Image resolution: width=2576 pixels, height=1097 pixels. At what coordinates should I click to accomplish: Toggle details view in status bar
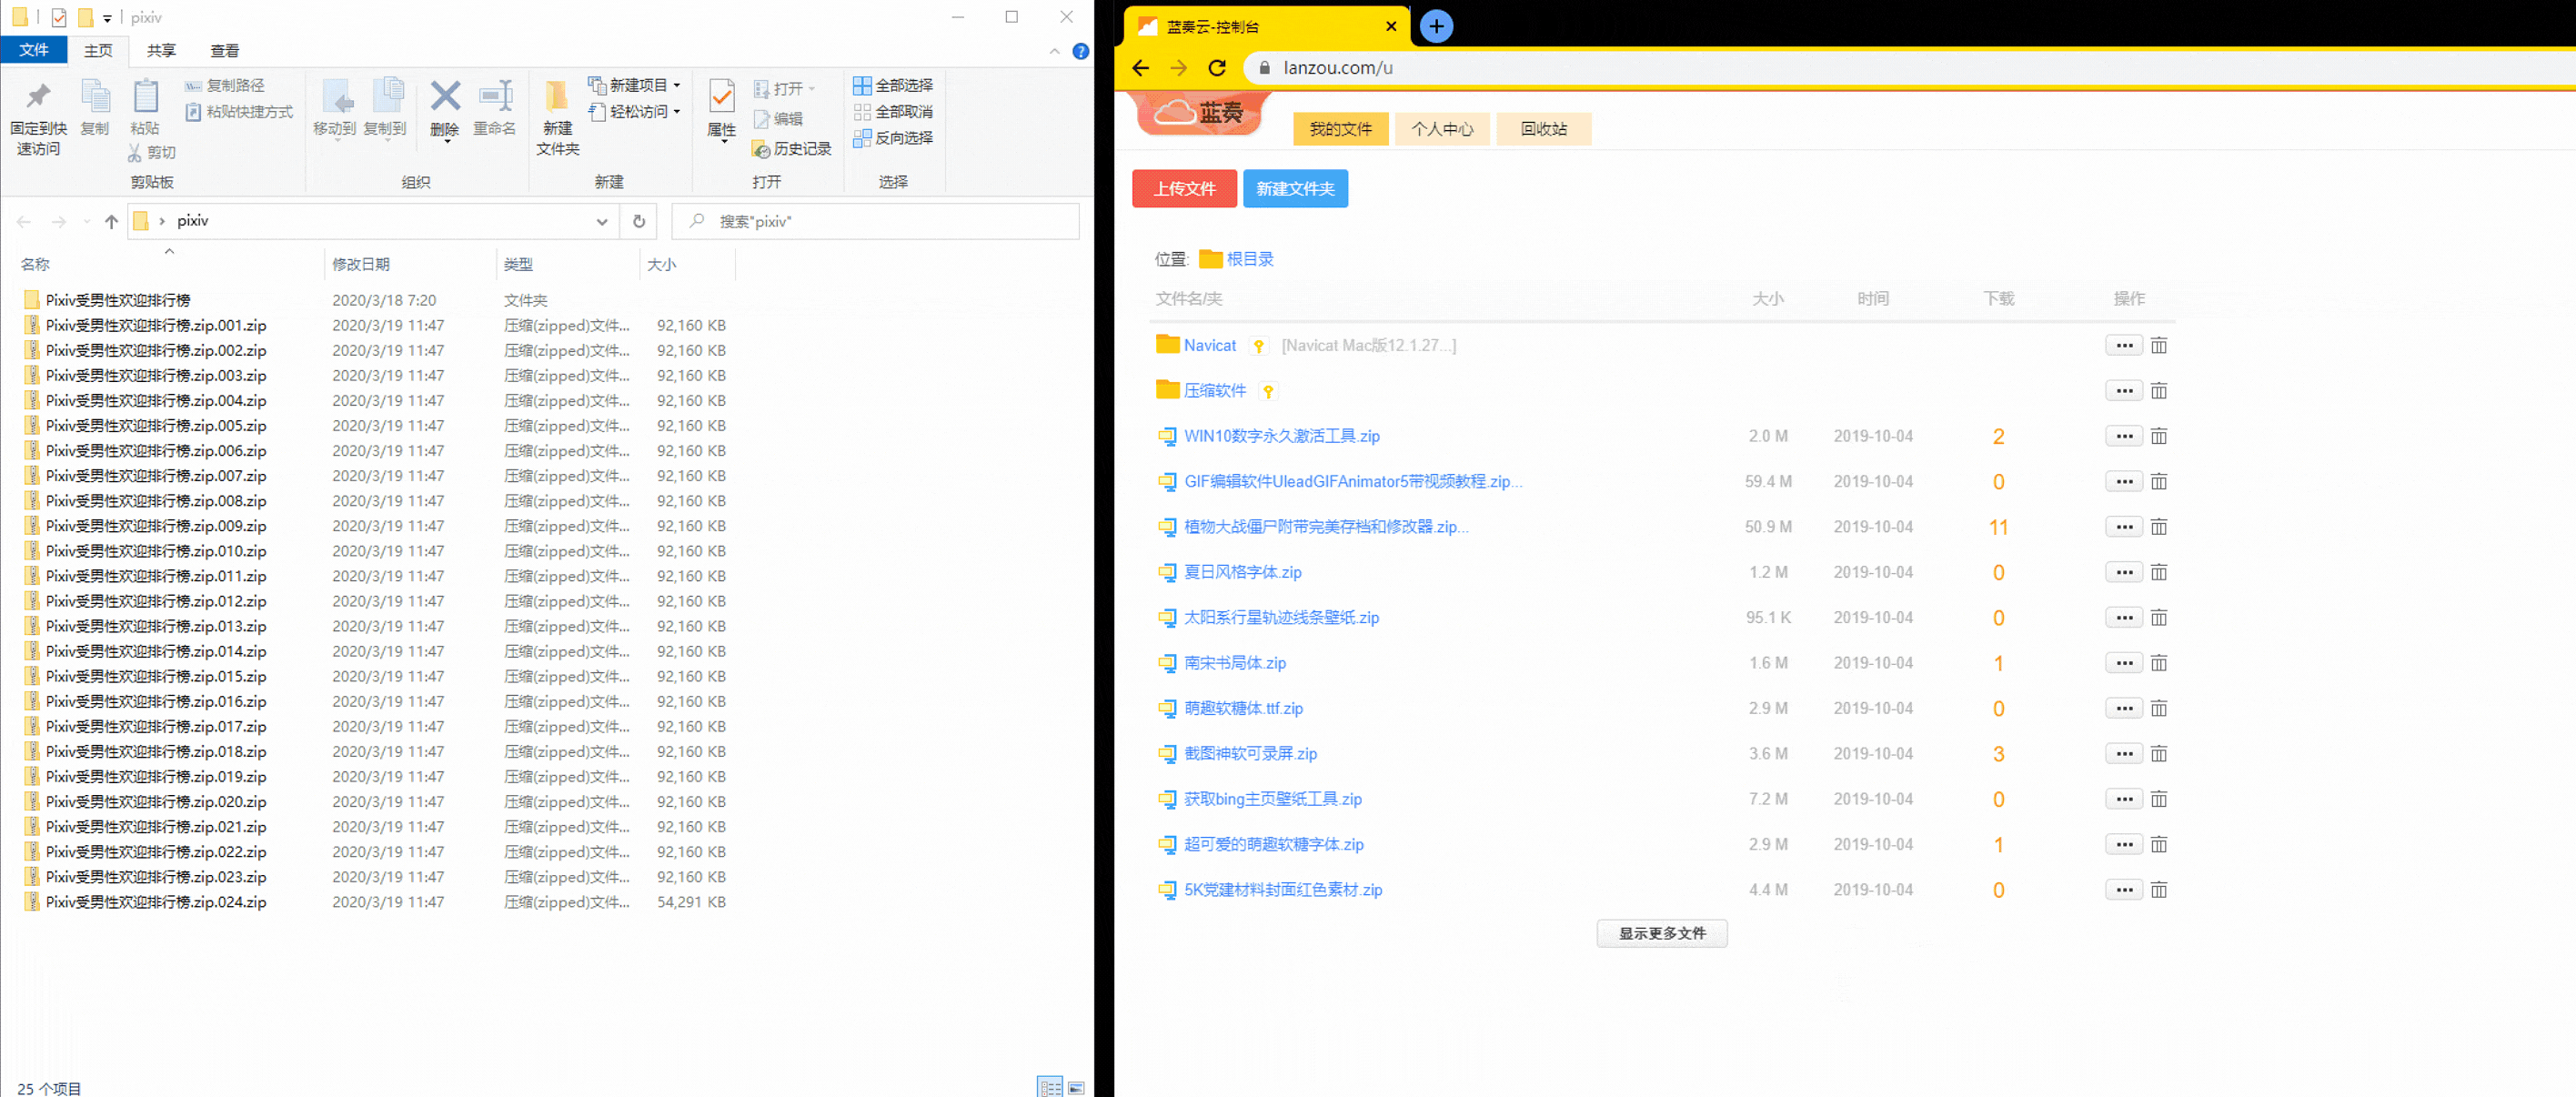1049,1088
